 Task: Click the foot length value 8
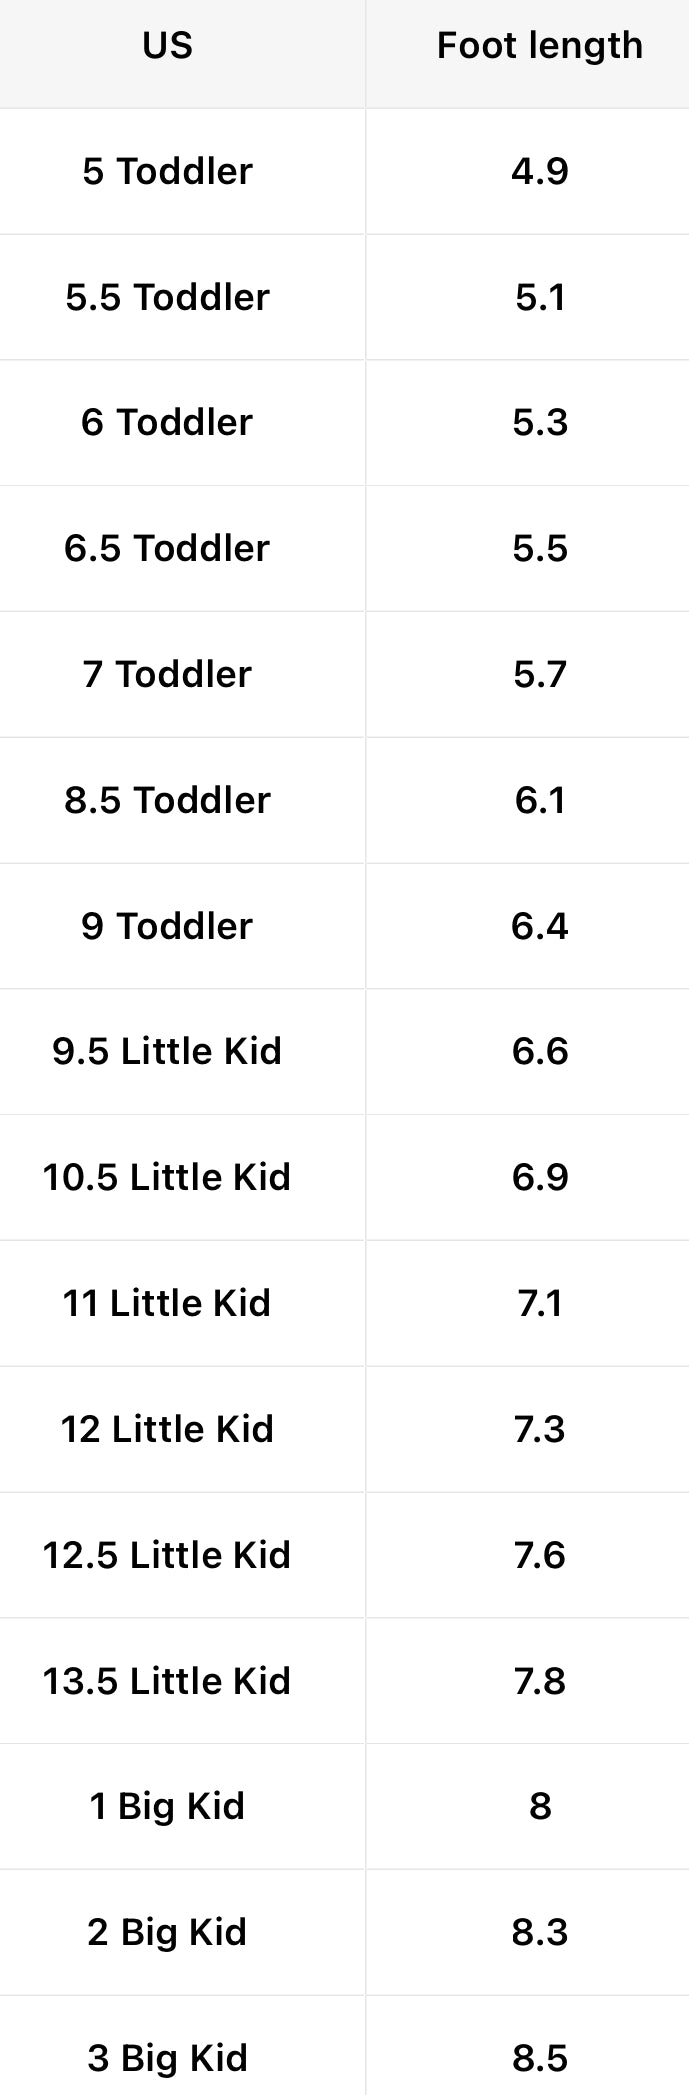tap(540, 1806)
